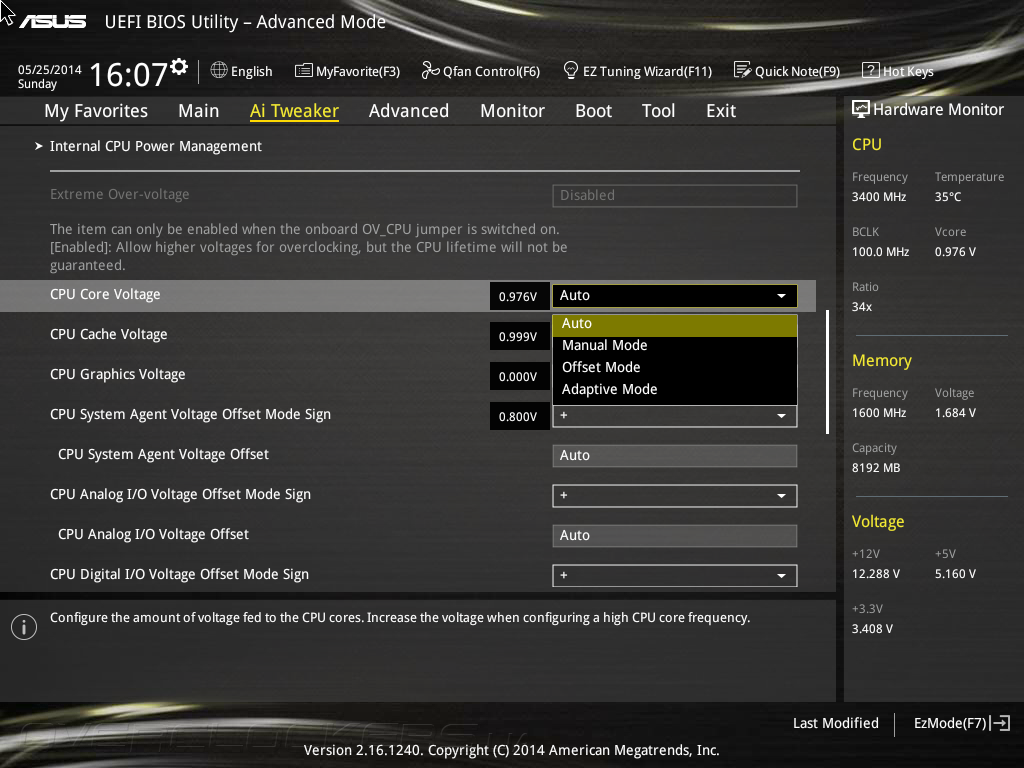This screenshot has height=768, width=1024.
Task: Open the Tool tab
Action: 658,111
